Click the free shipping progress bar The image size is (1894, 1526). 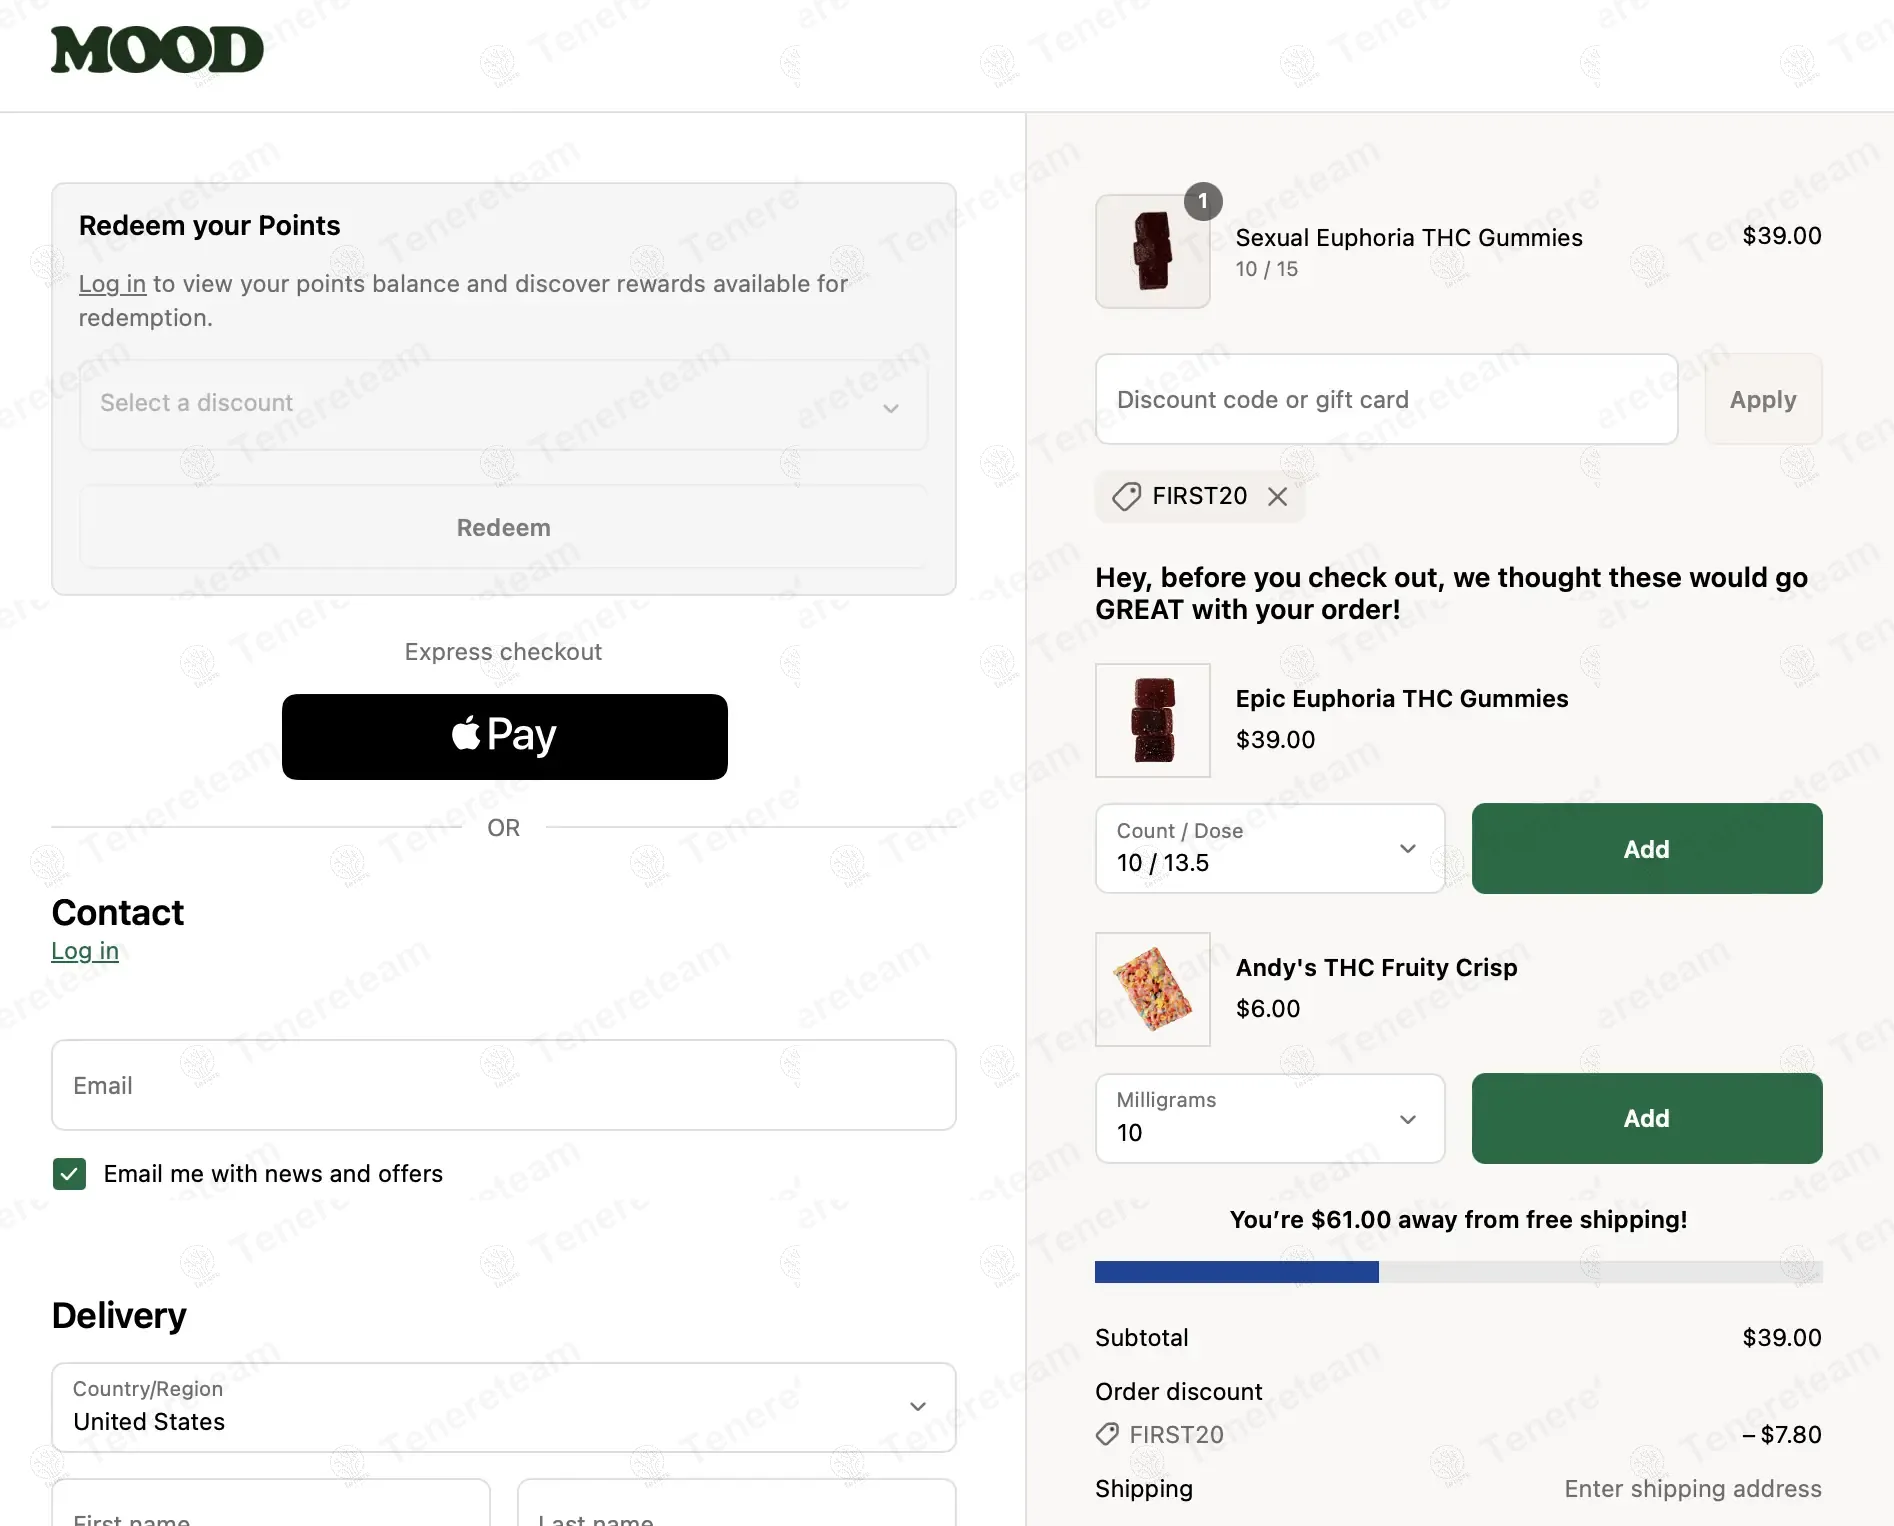click(x=1458, y=1272)
